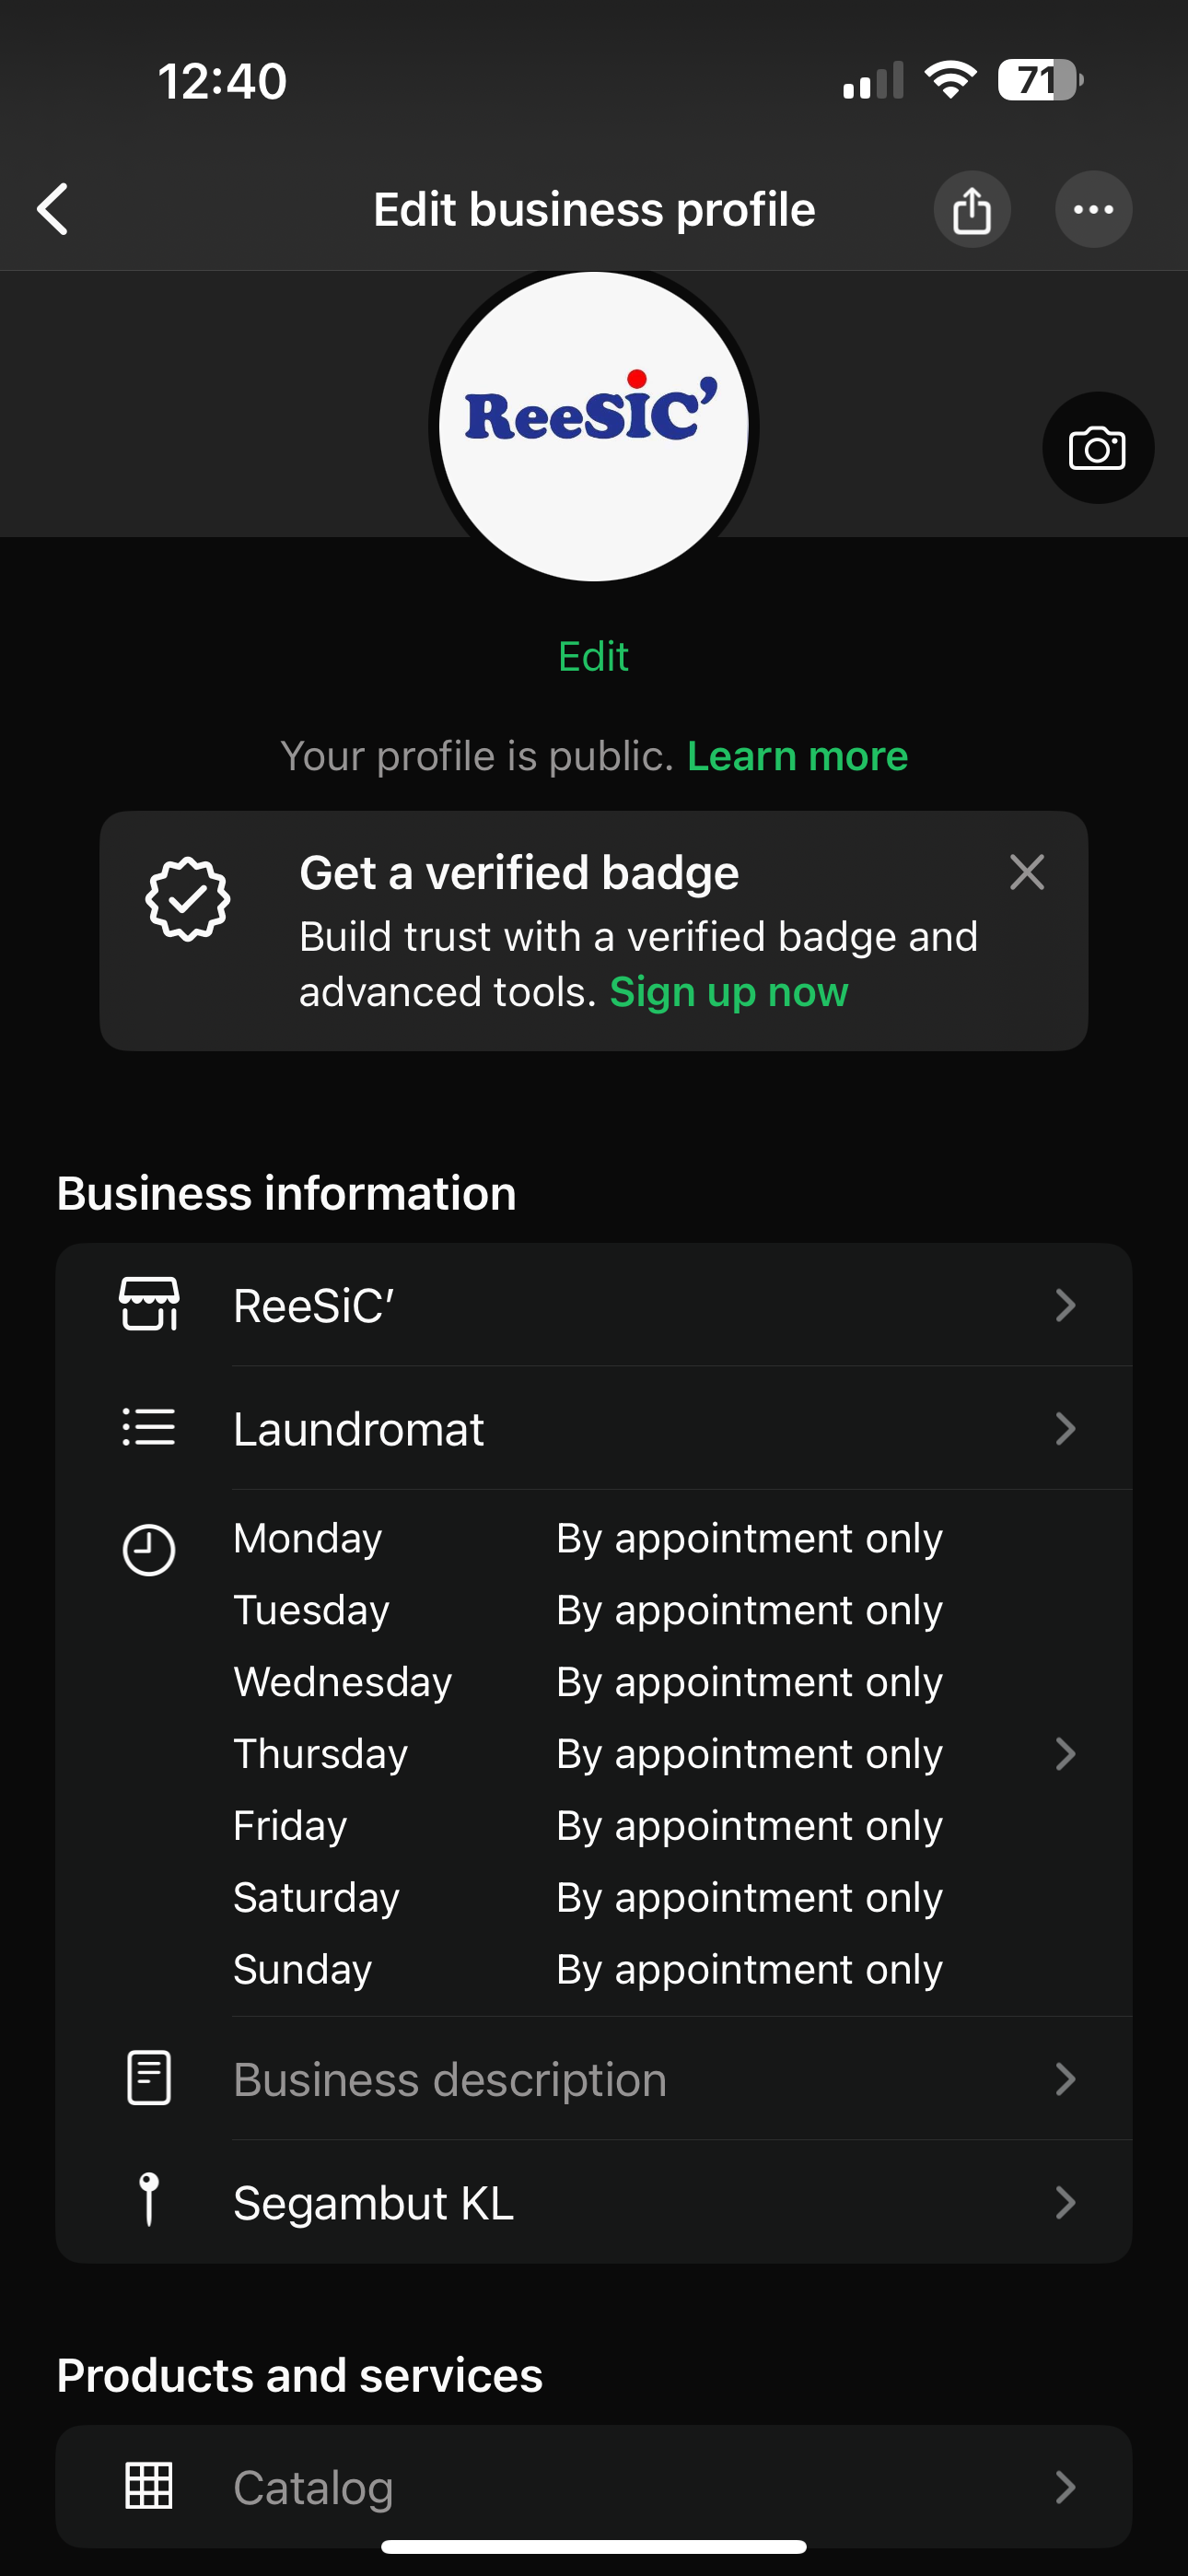Tap the clock icon for business hours
Viewport: 1188px width, 2576px height.
click(149, 1550)
